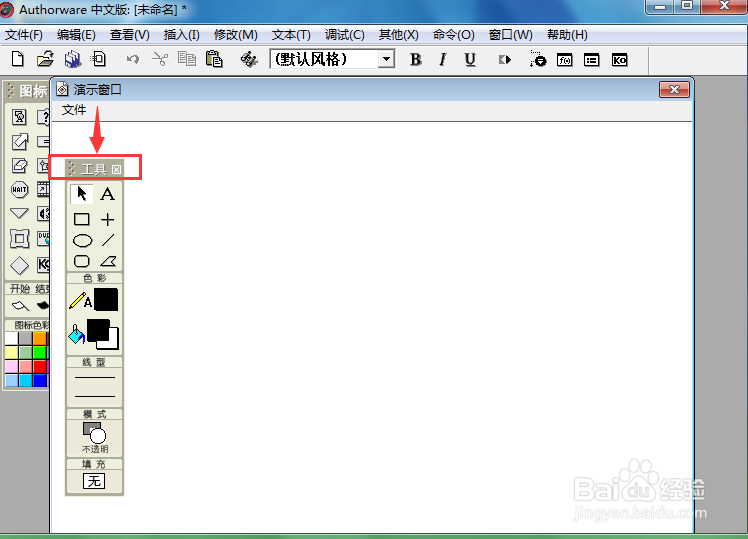
Task: Select the Digital Movie film icon
Action: (x=43, y=189)
